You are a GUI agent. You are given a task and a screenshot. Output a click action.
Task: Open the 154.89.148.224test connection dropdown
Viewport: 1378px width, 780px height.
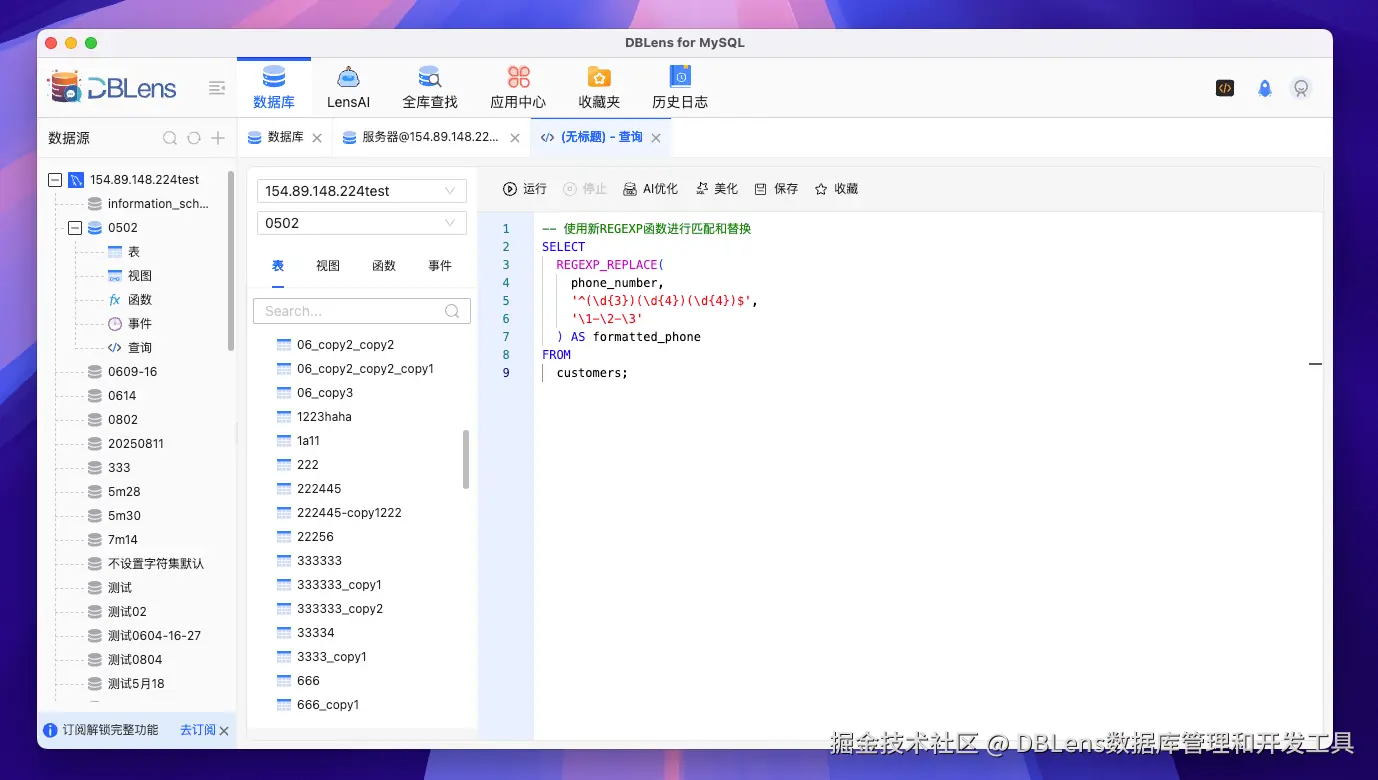click(362, 191)
